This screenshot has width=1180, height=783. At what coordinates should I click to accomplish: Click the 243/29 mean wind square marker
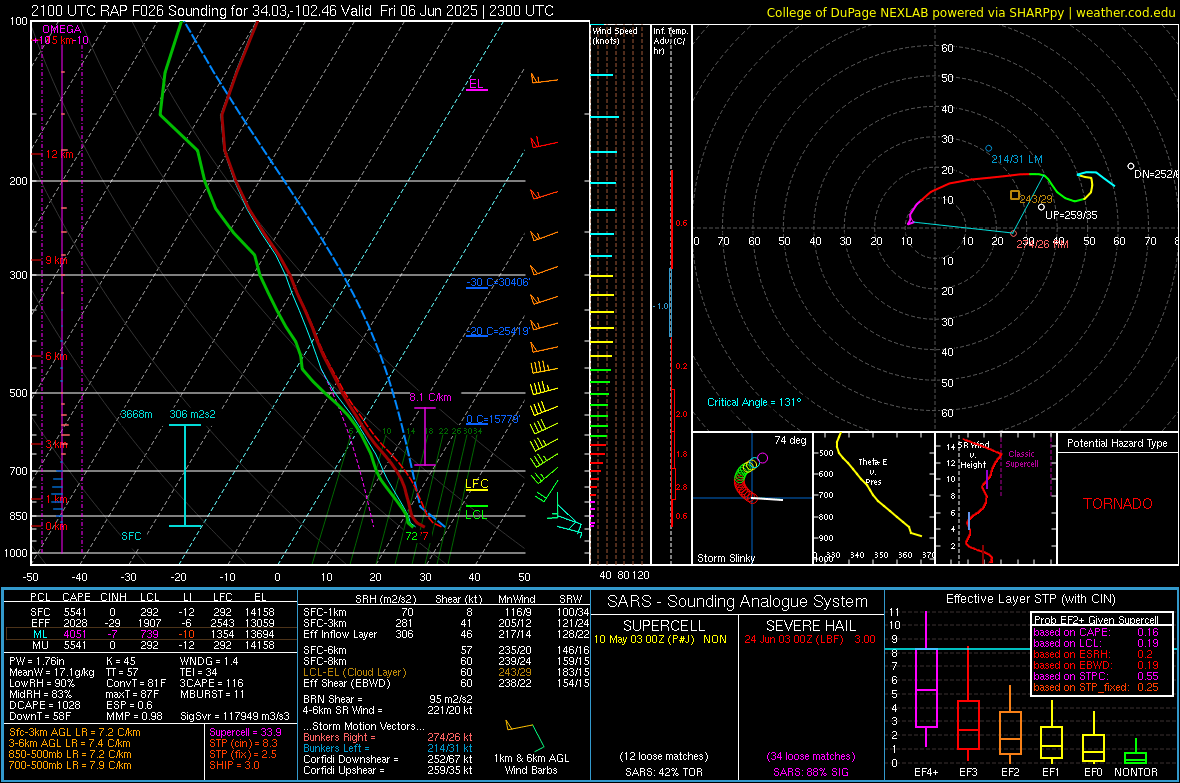coord(1014,196)
